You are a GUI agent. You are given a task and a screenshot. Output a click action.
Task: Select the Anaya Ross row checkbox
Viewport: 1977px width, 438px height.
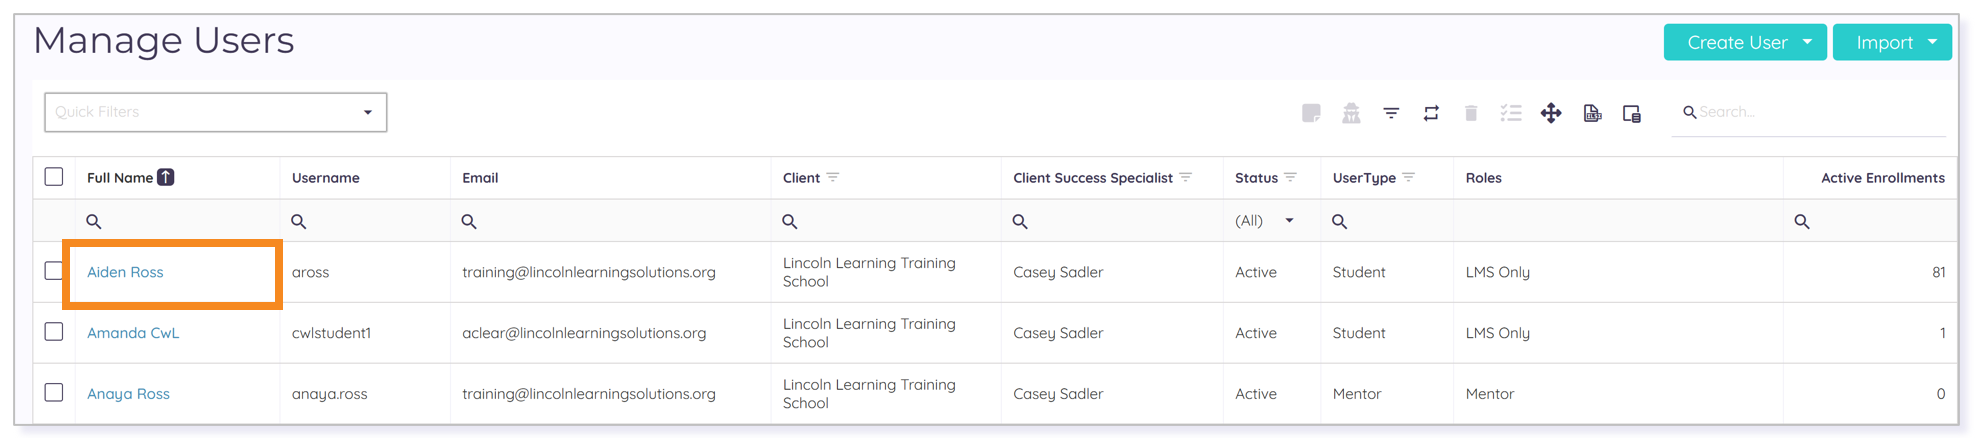point(54,393)
